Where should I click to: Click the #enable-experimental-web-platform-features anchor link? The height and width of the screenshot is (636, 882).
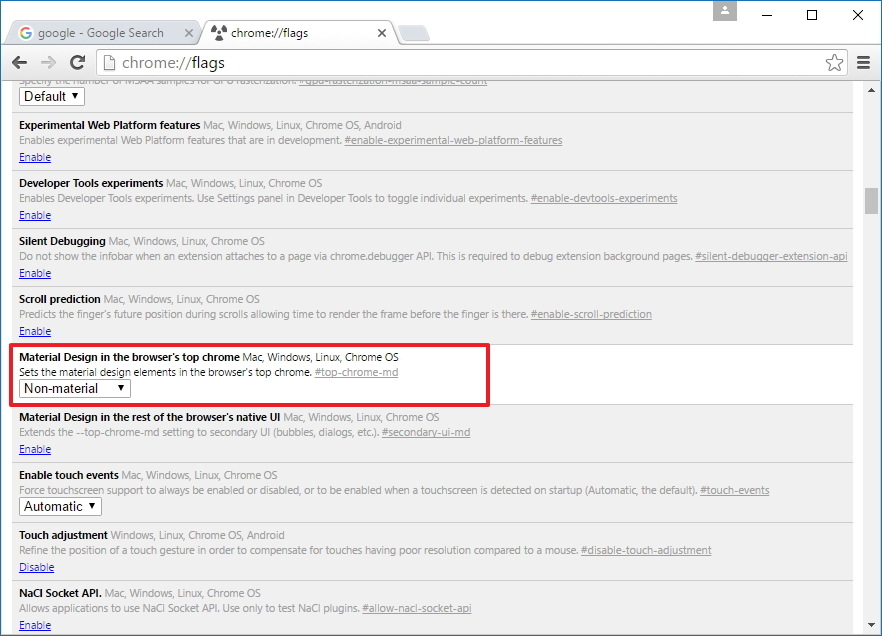(453, 140)
